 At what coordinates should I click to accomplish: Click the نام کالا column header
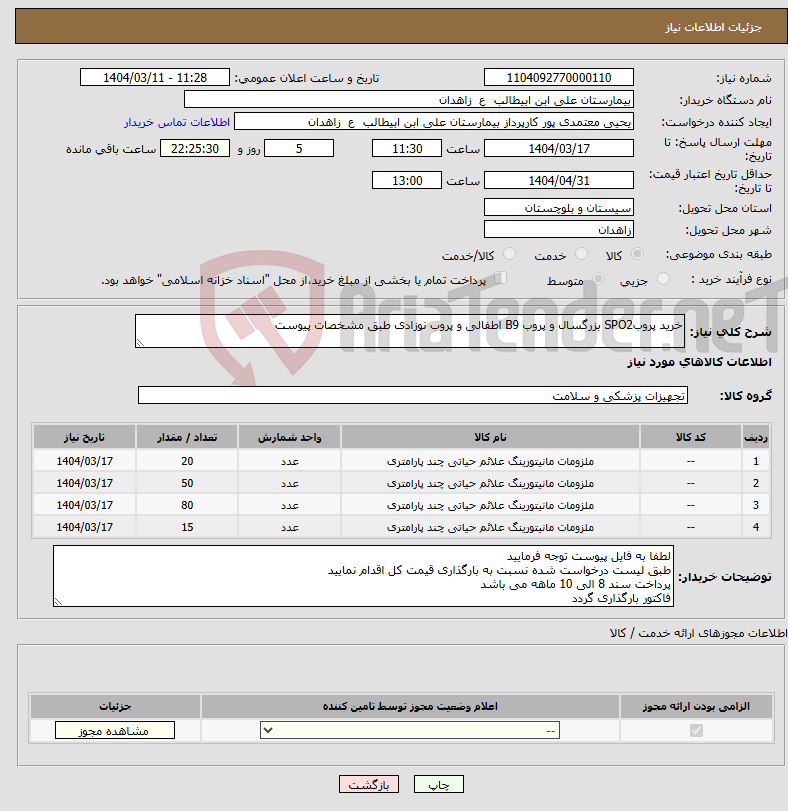point(490,437)
